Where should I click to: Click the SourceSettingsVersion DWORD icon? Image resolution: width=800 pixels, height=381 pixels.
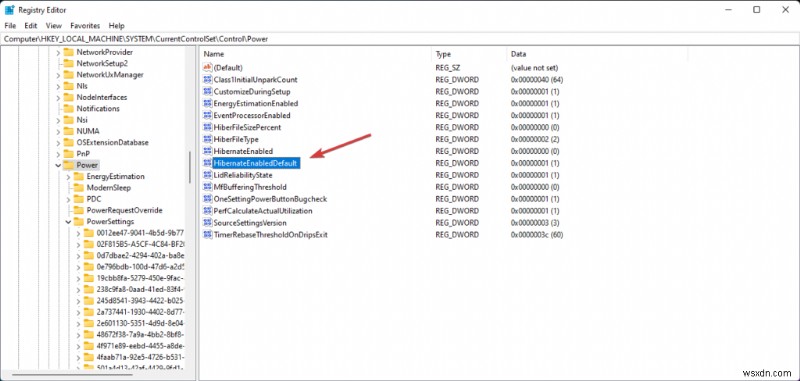pyautogui.click(x=207, y=223)
